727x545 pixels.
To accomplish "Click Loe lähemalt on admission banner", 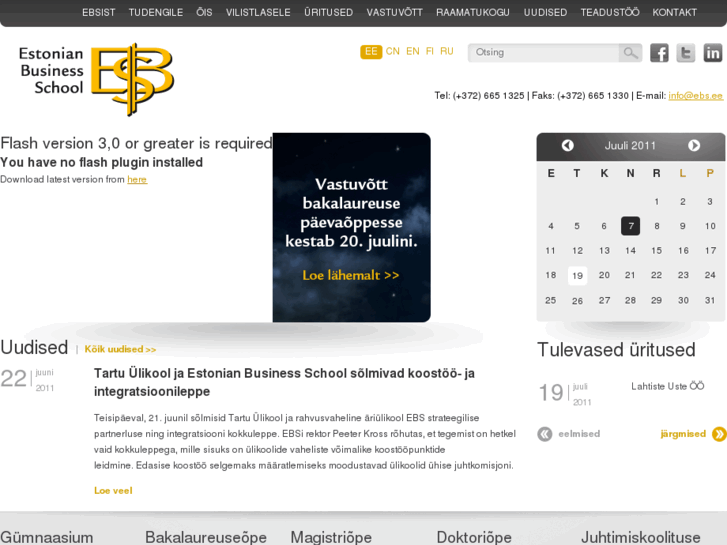I will coord(351,275).
